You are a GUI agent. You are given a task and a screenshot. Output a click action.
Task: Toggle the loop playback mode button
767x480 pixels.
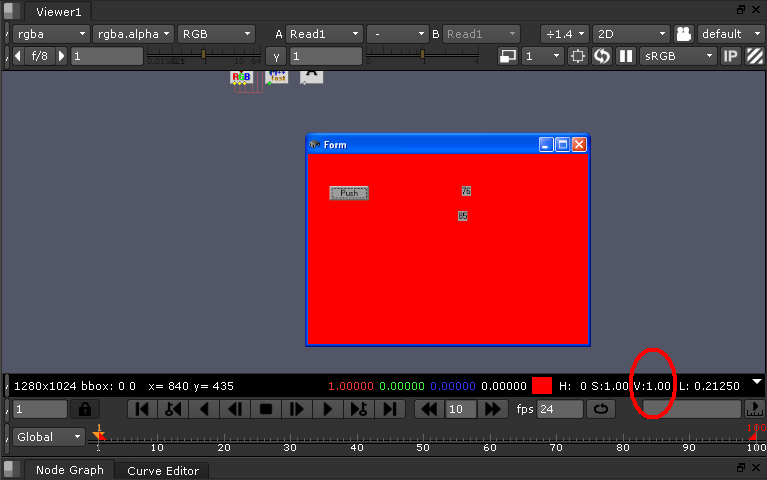tap(601, 409)
